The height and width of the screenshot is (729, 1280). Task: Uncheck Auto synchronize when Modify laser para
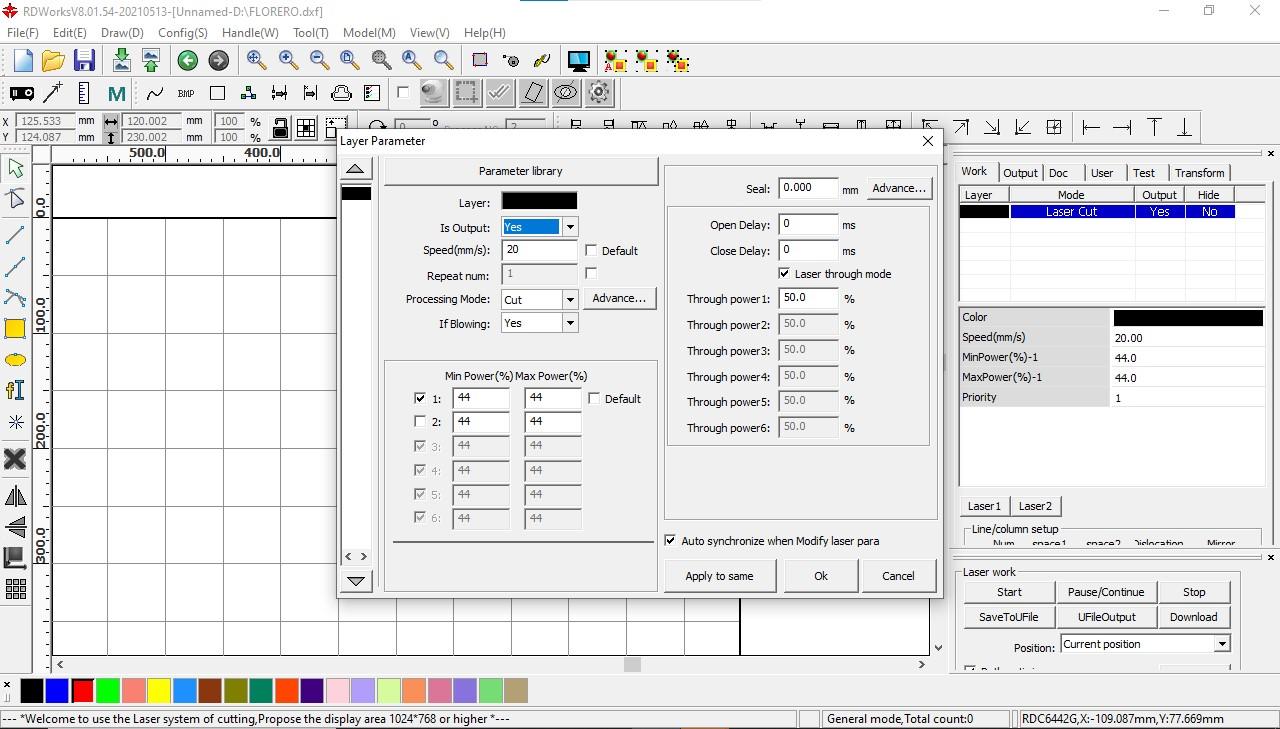(x=670, y=541)
